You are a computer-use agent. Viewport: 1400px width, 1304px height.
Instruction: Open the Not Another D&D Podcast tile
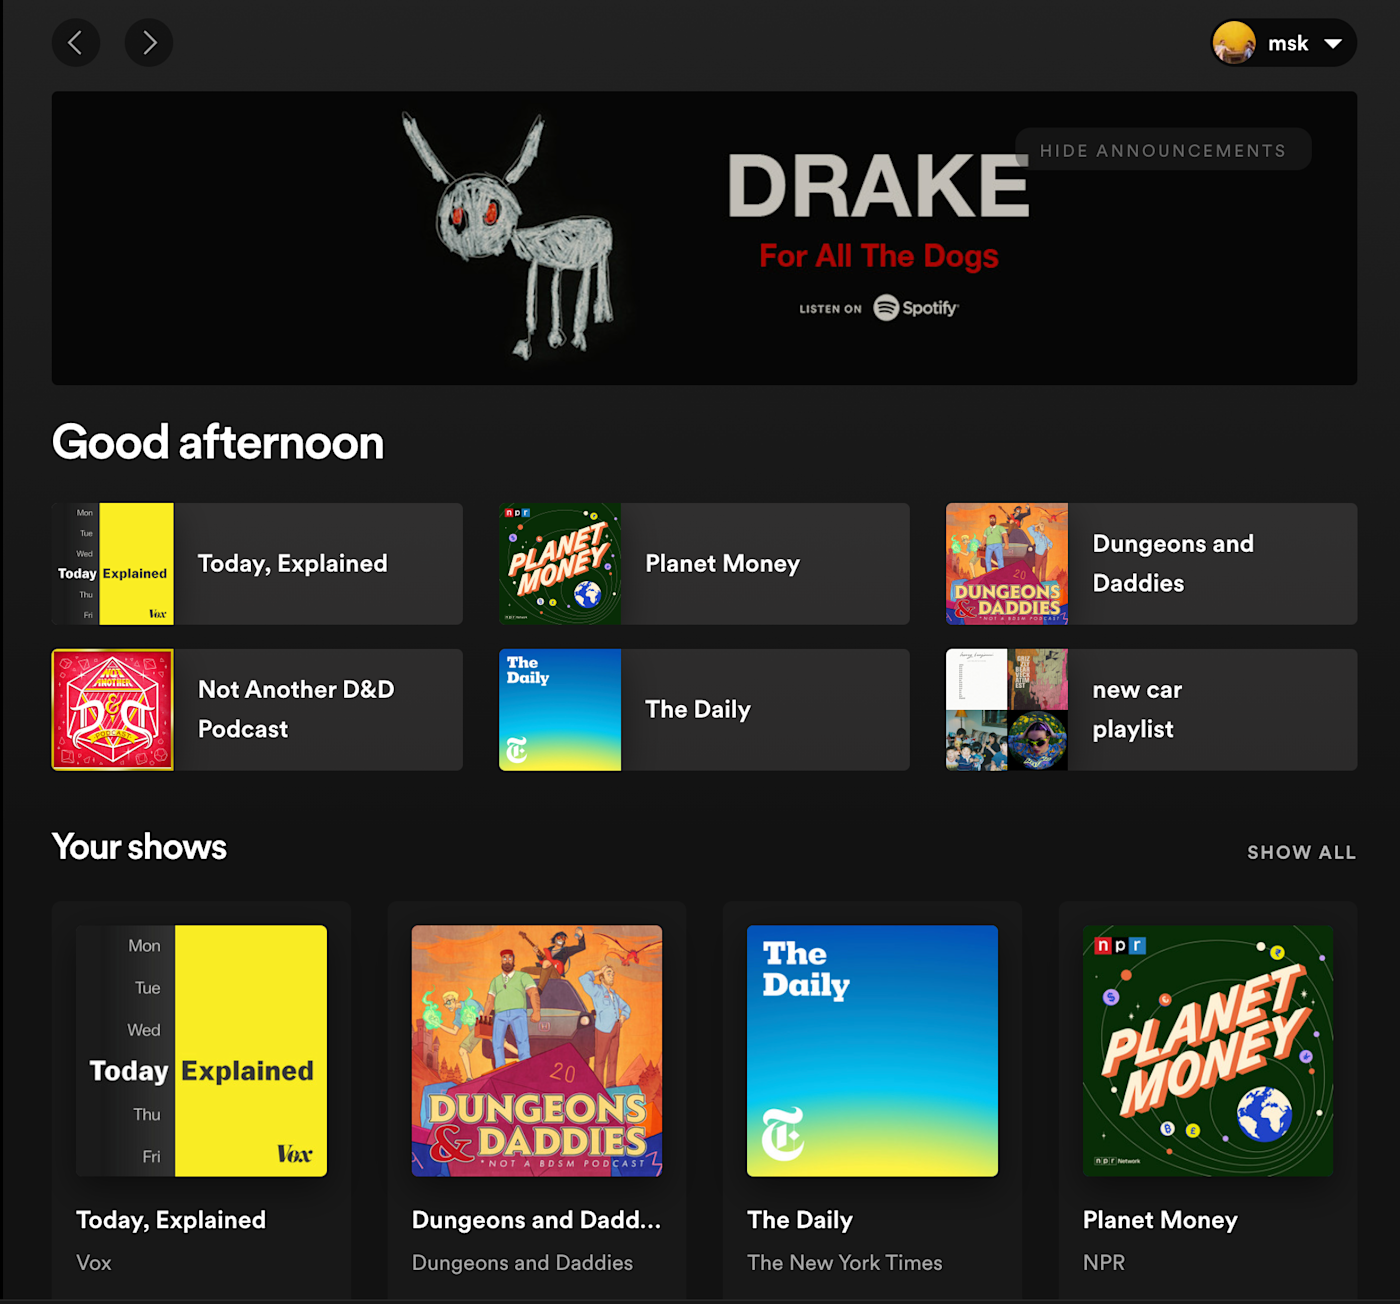point(257,710)
